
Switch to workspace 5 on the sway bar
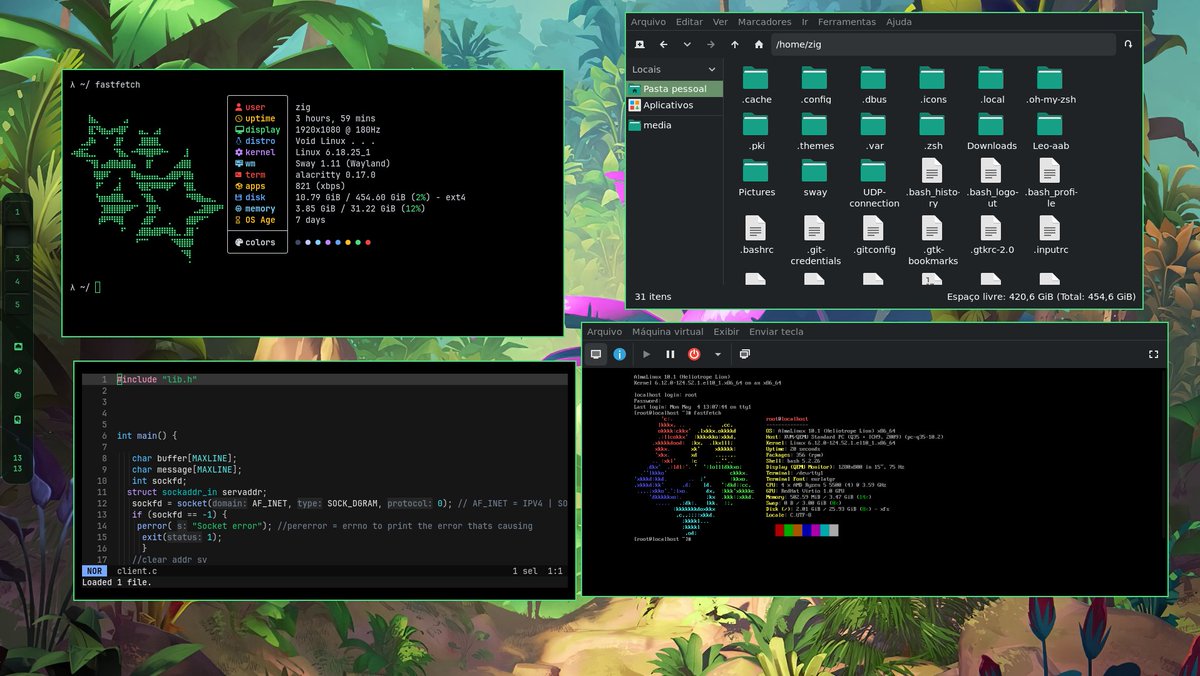tap(17, 304)
